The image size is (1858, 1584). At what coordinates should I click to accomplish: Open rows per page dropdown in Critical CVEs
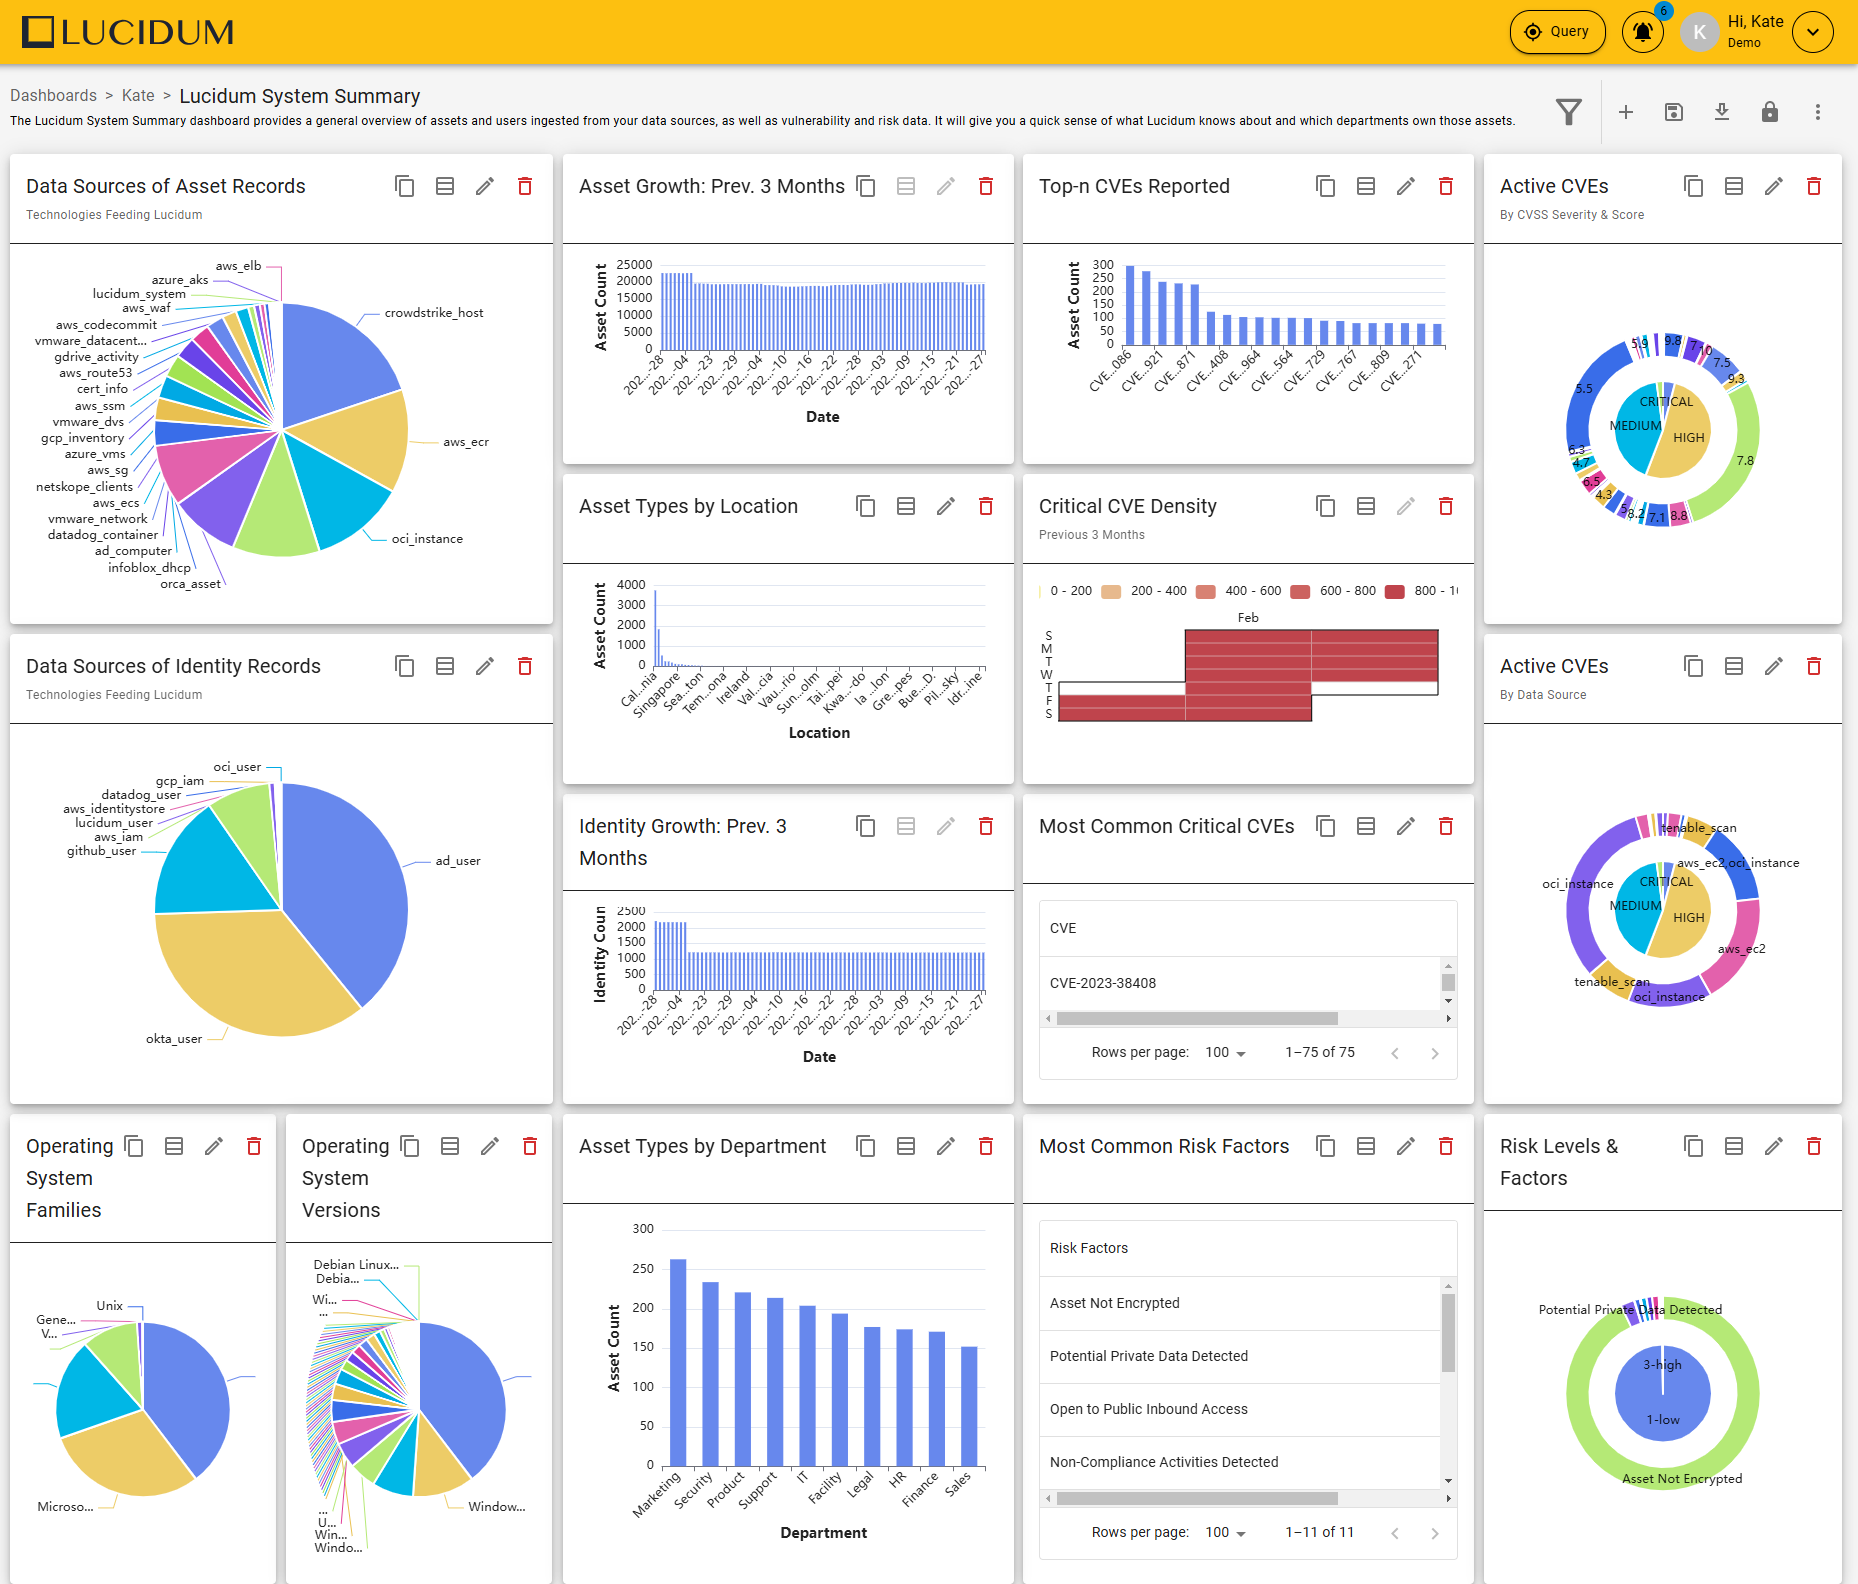tap(1226, 1052)
